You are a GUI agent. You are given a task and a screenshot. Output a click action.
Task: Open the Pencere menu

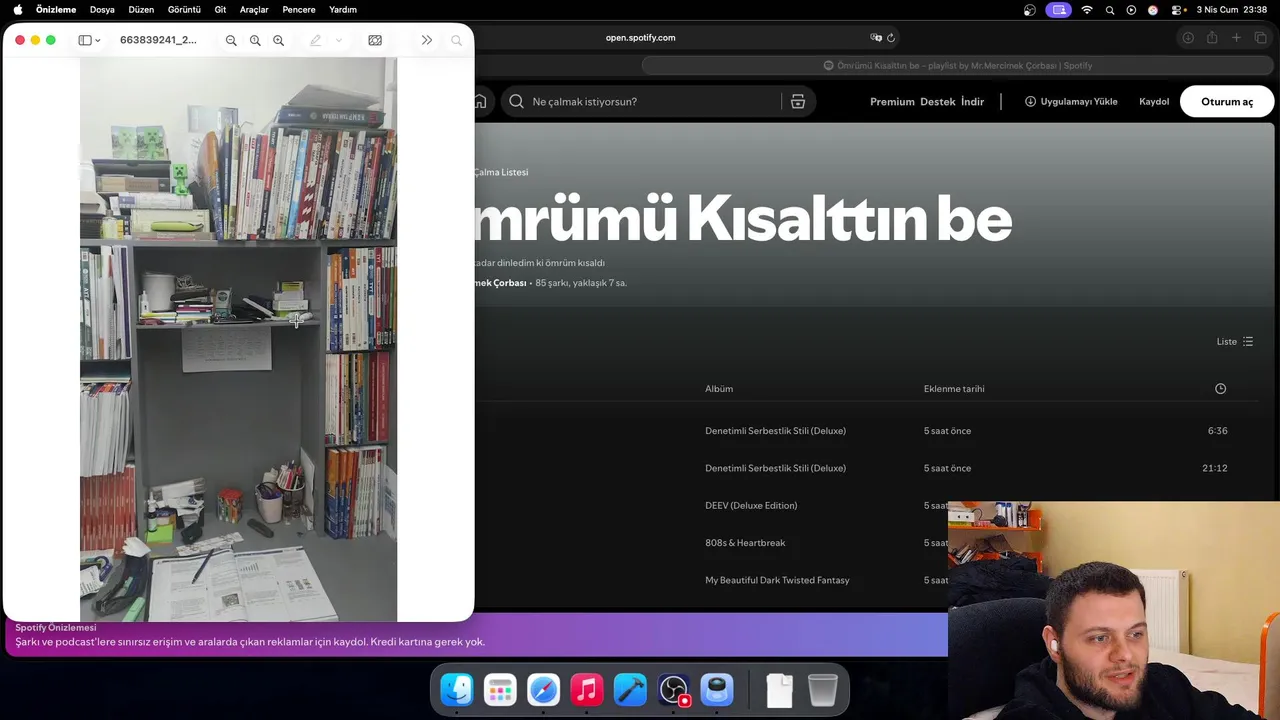[299, 9]
